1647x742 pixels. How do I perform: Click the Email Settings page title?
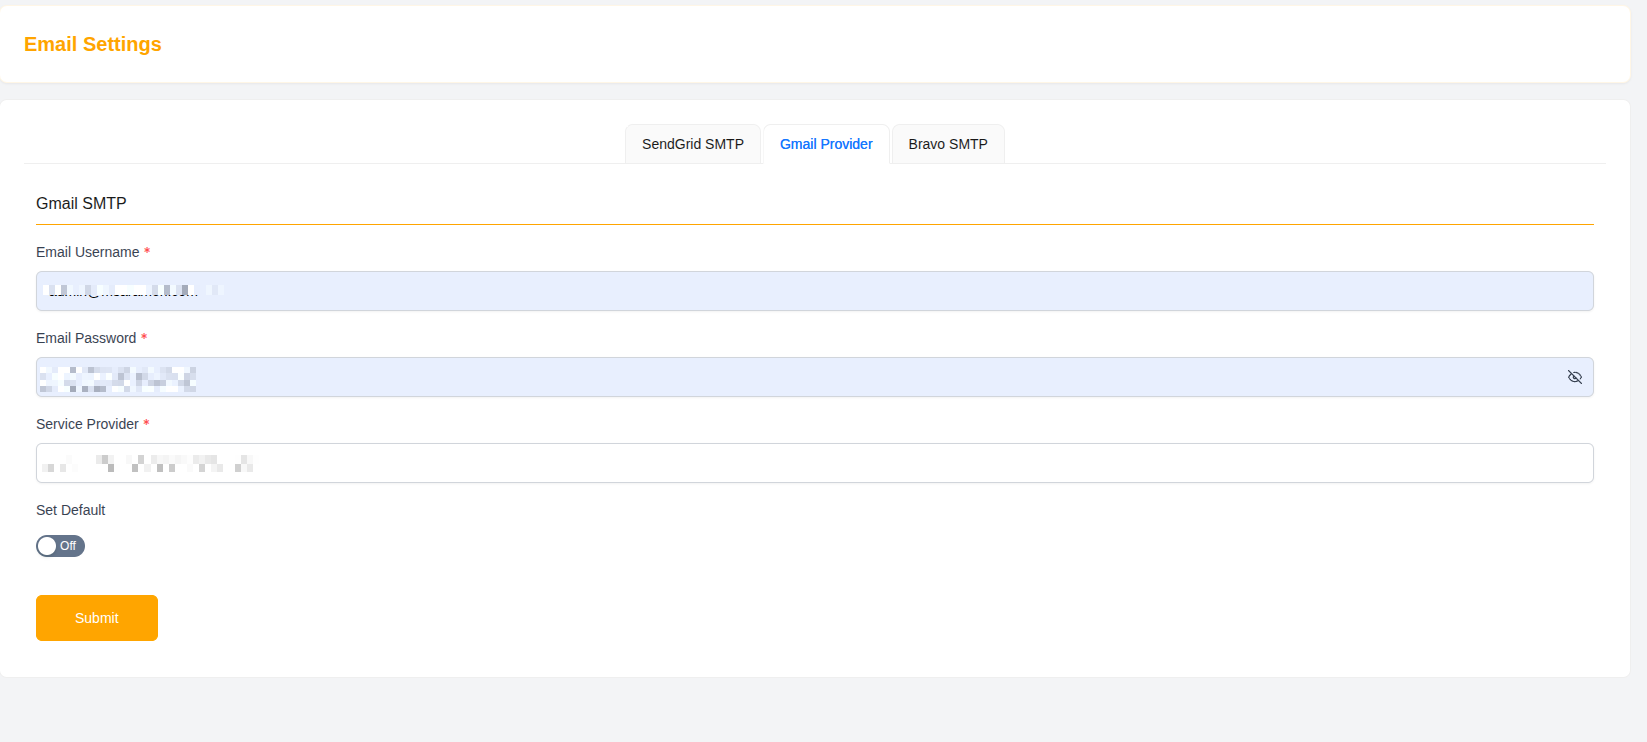coord(93,44)
